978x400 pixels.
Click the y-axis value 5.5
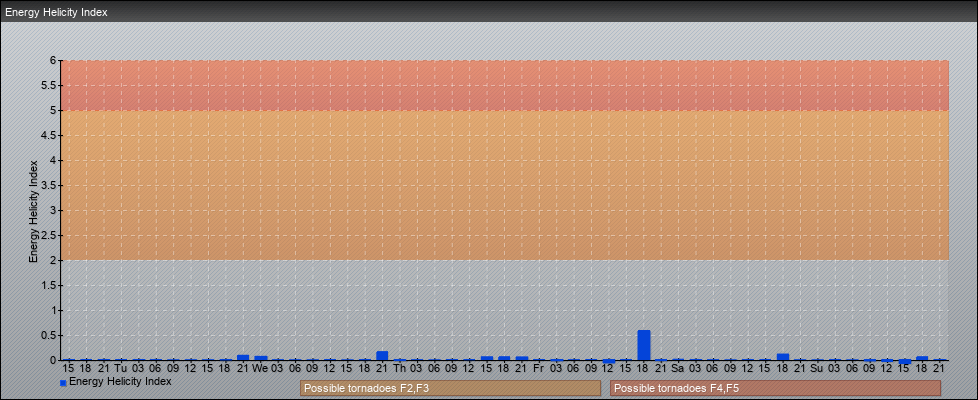pyautogui.click(x=49, y=85)
